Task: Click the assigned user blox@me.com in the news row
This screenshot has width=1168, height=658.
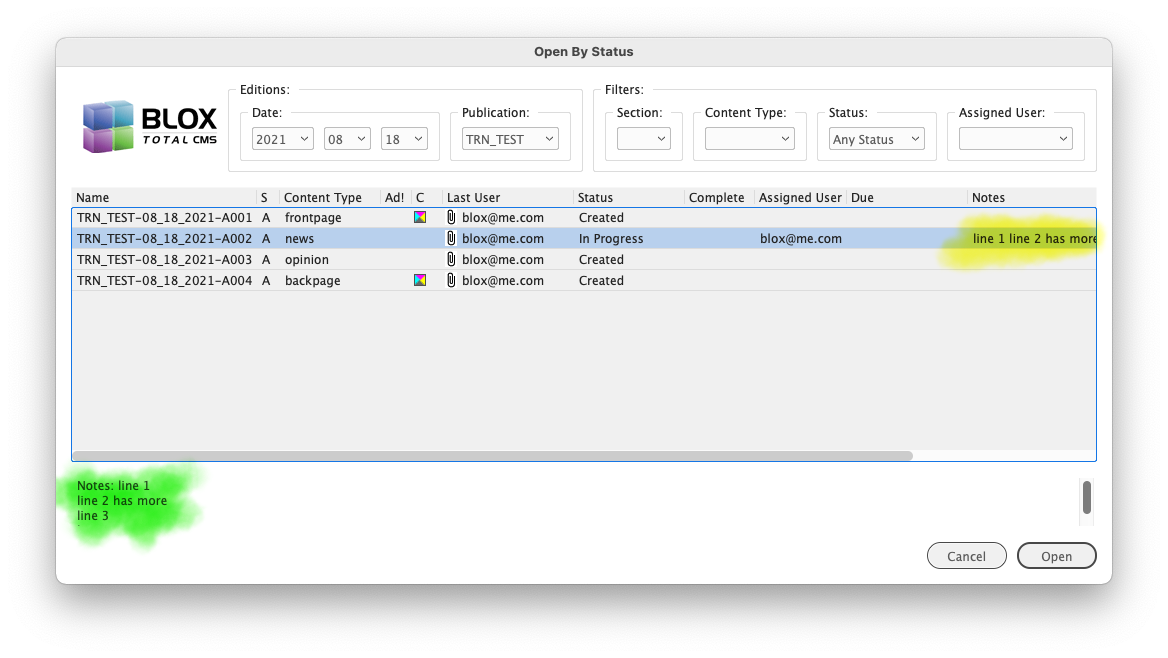Action: point(801,238)
